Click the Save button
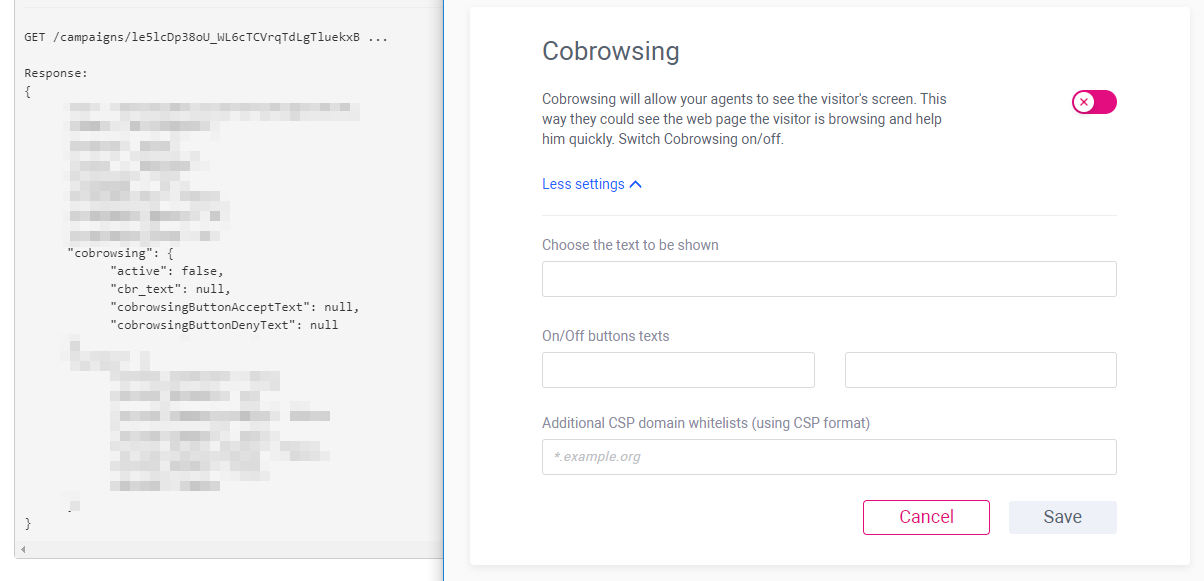Screen dimensions: 1204x581 tap(1062, 517)
